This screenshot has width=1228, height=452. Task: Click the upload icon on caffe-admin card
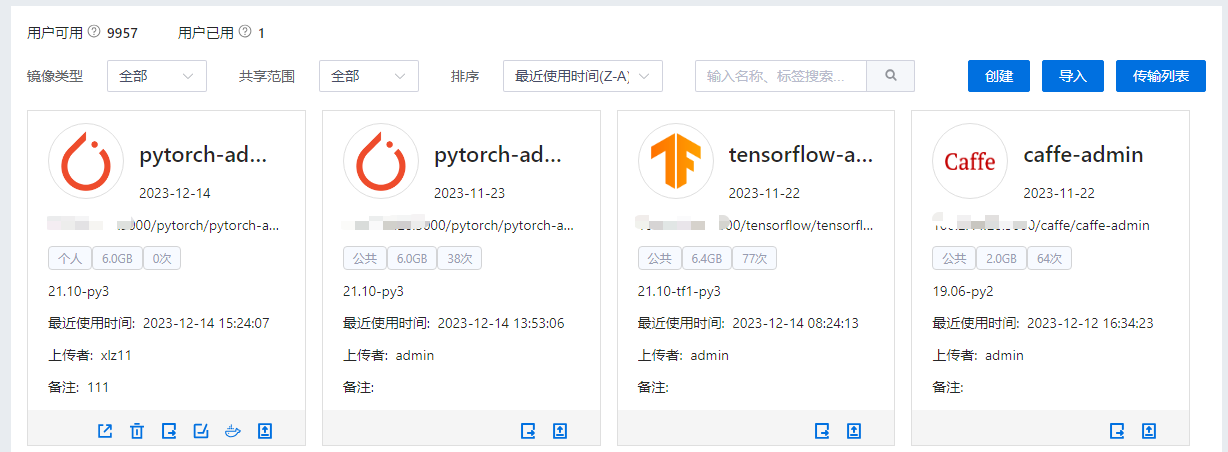[x=1149, y=431]
